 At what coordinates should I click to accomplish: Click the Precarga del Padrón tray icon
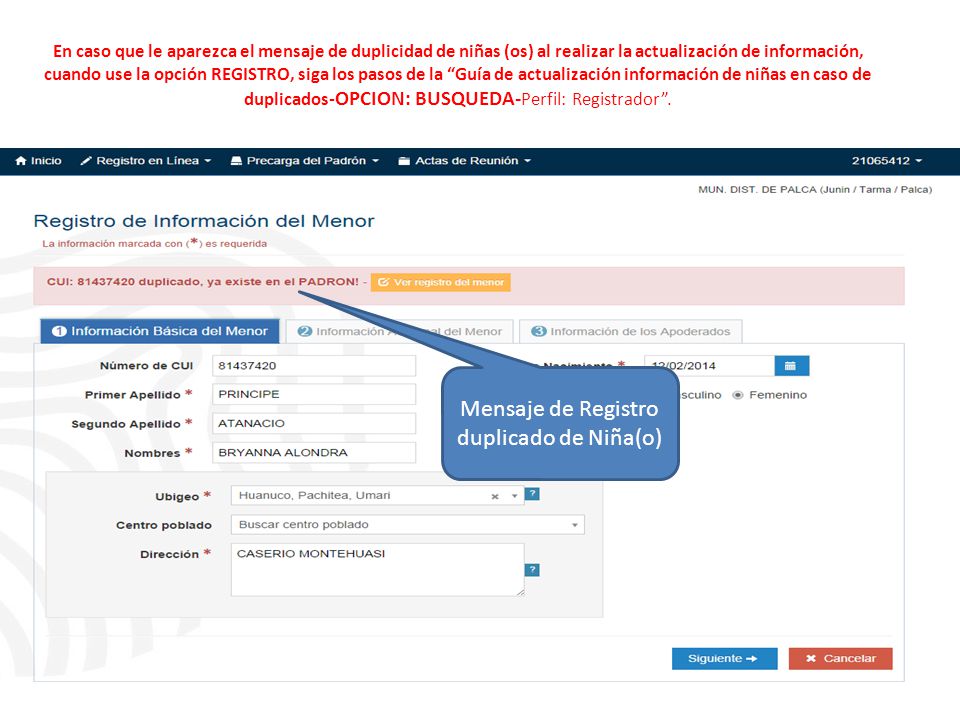pos(236,161)
